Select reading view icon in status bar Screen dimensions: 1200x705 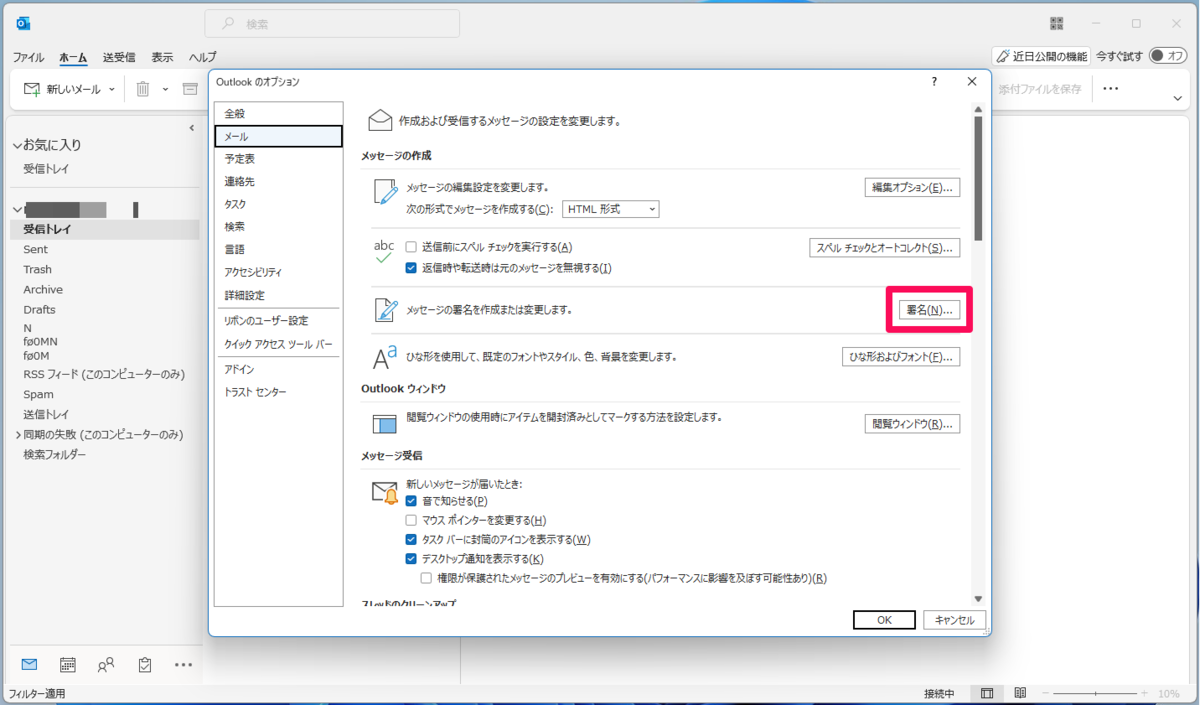(1020, 694)
